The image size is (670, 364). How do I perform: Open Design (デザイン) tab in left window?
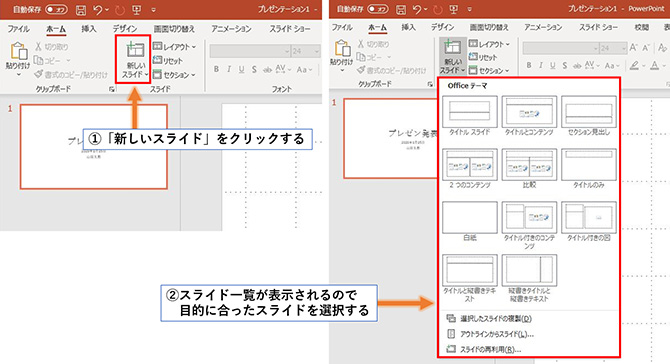tap(125, 29)
